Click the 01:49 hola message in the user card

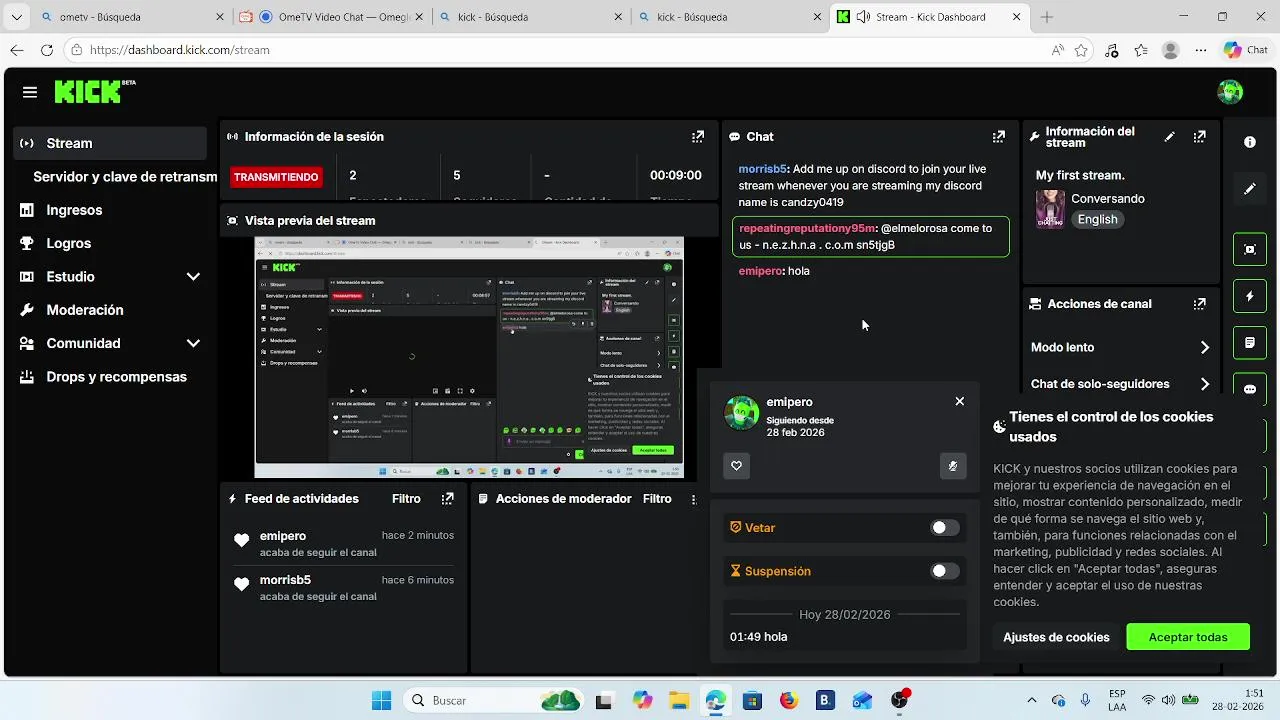click(758, 637)
